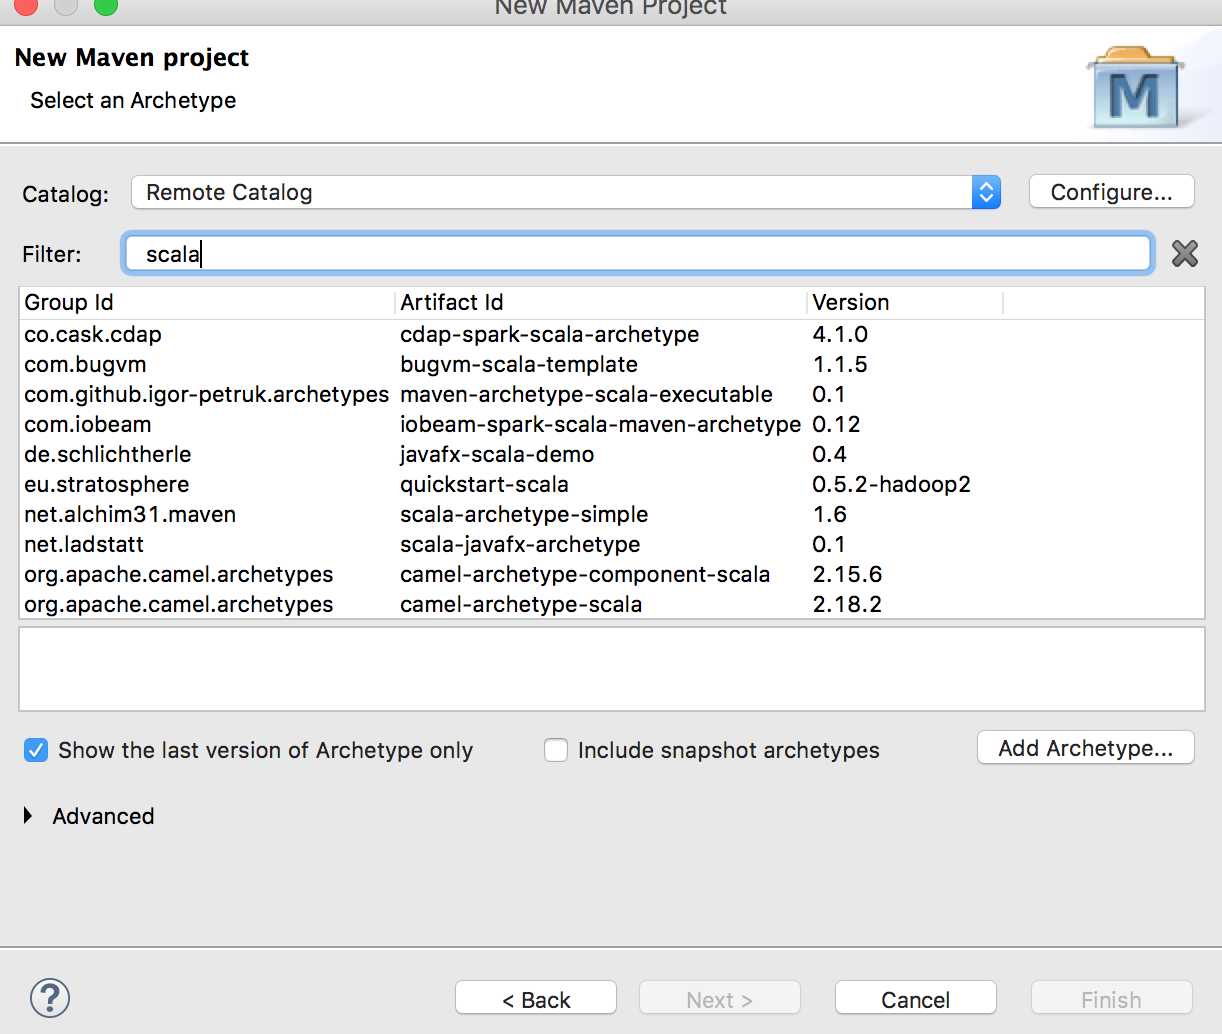The width and height of the screenshot is (1222, 1034).
Task: Click version 1.1.5 cell
Action: pos(840,364)
